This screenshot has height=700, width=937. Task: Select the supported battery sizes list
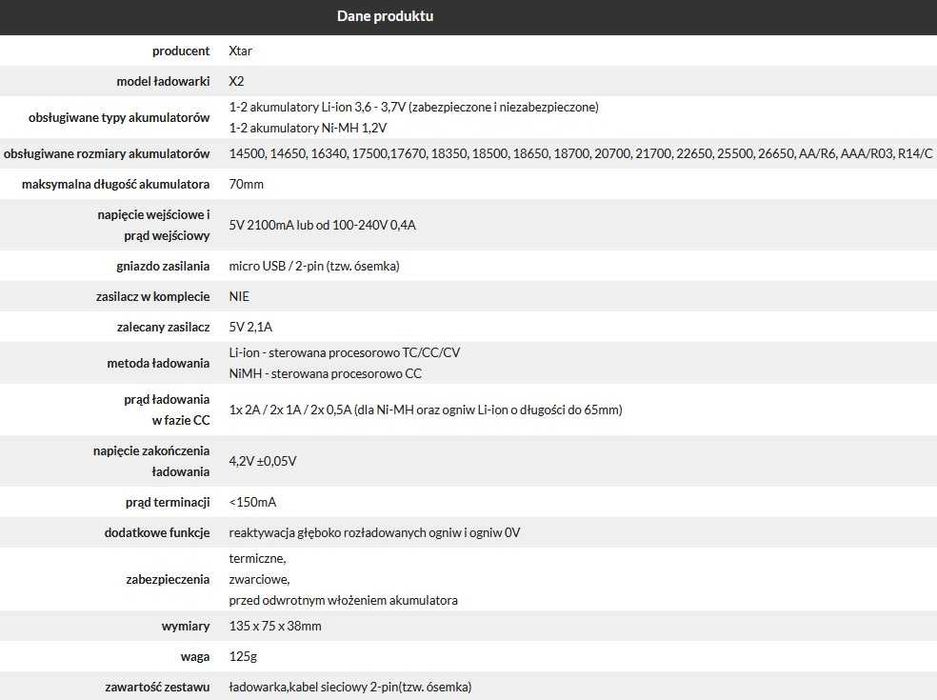pos(580,154)
